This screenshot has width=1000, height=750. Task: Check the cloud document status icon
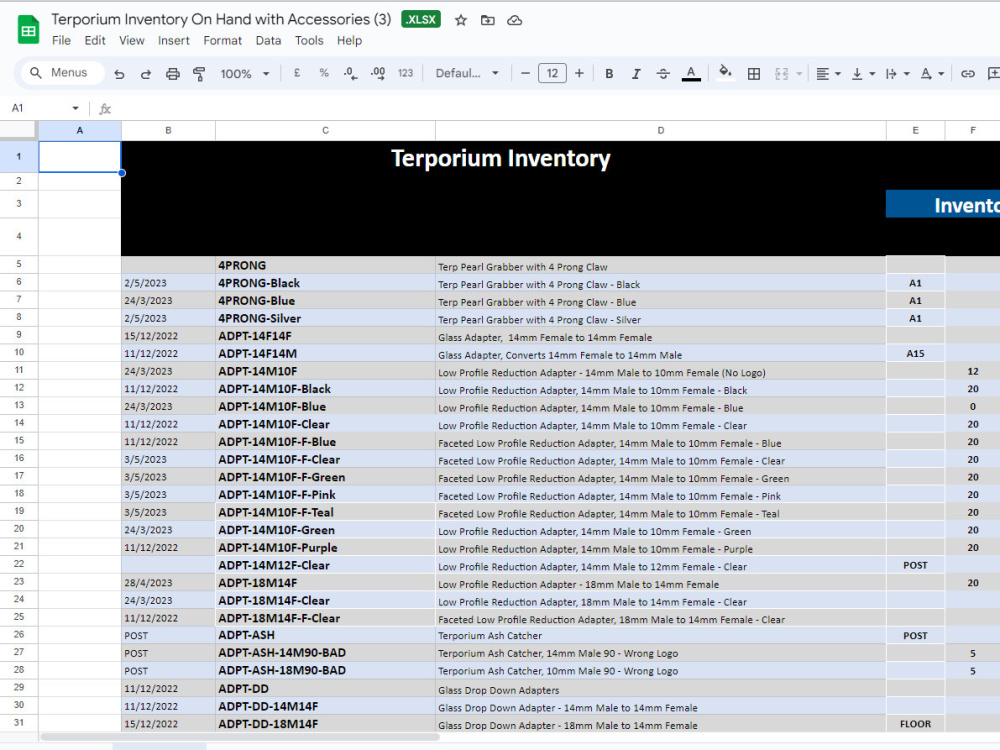pyautogui.click(x=515, y=20)
